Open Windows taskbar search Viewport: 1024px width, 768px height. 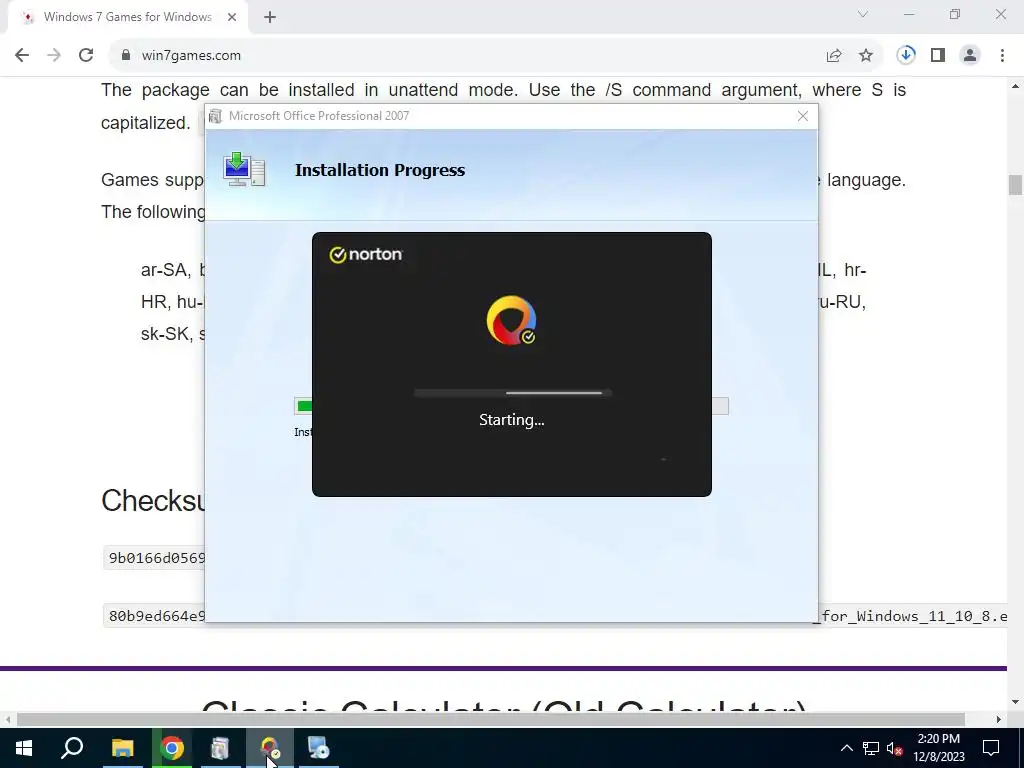coord(72,748)
